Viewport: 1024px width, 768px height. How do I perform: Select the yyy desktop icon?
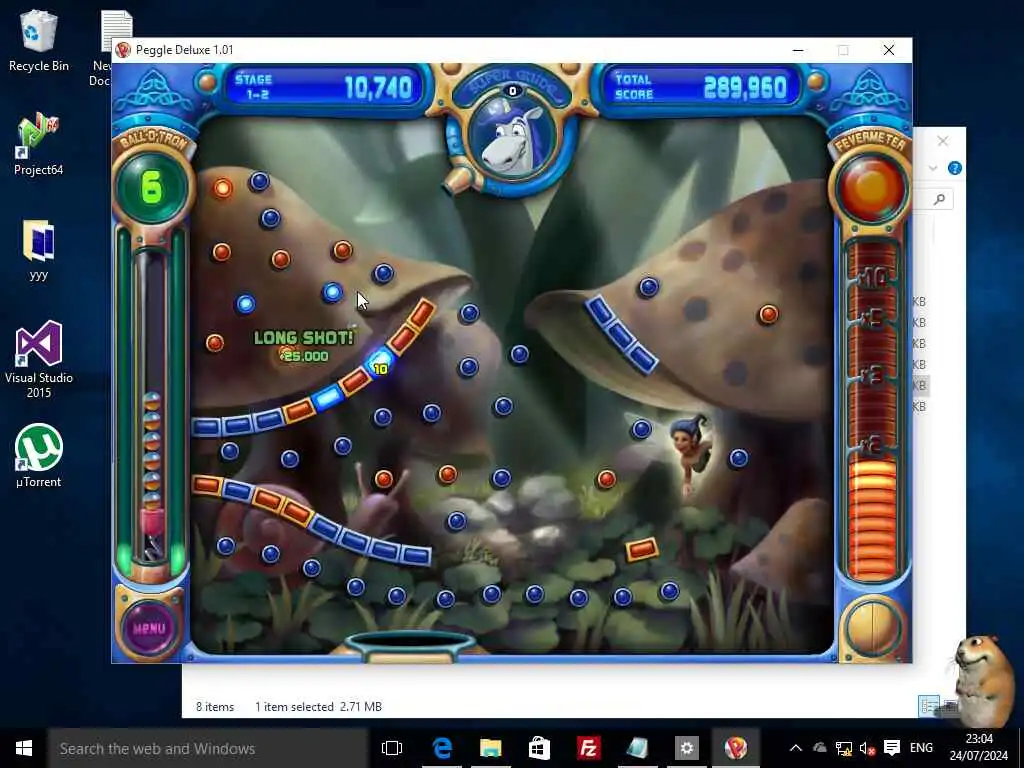39,249
